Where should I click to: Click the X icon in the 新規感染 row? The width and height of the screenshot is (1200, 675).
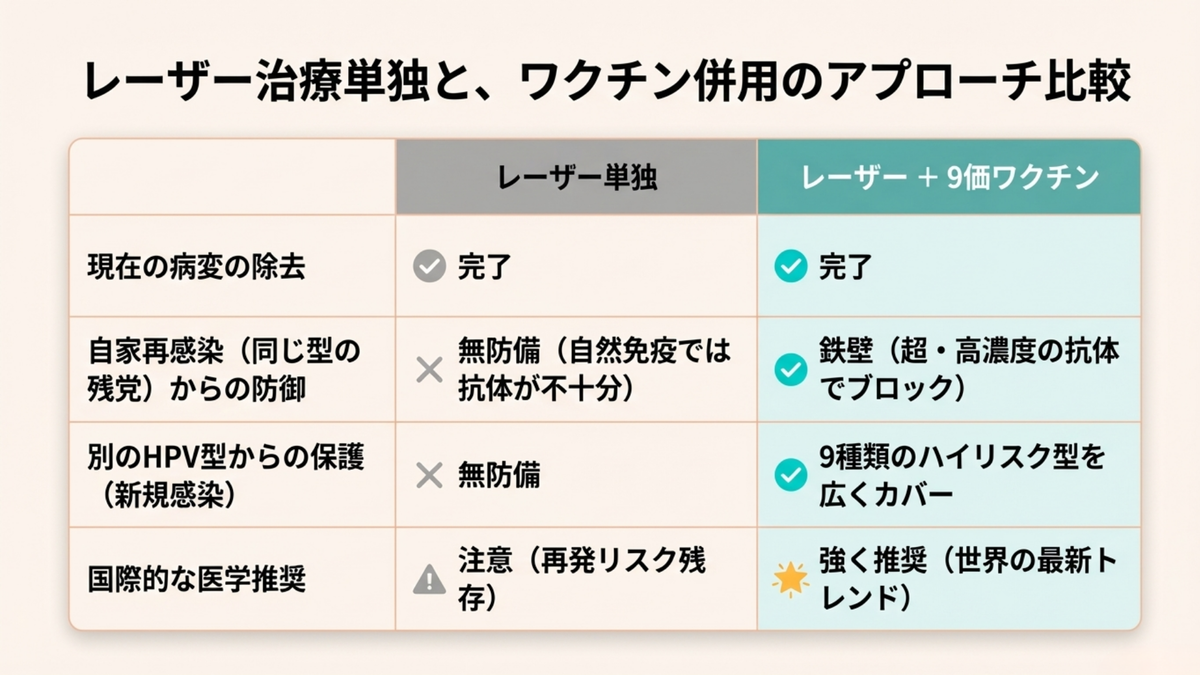[x=429, y=475]
